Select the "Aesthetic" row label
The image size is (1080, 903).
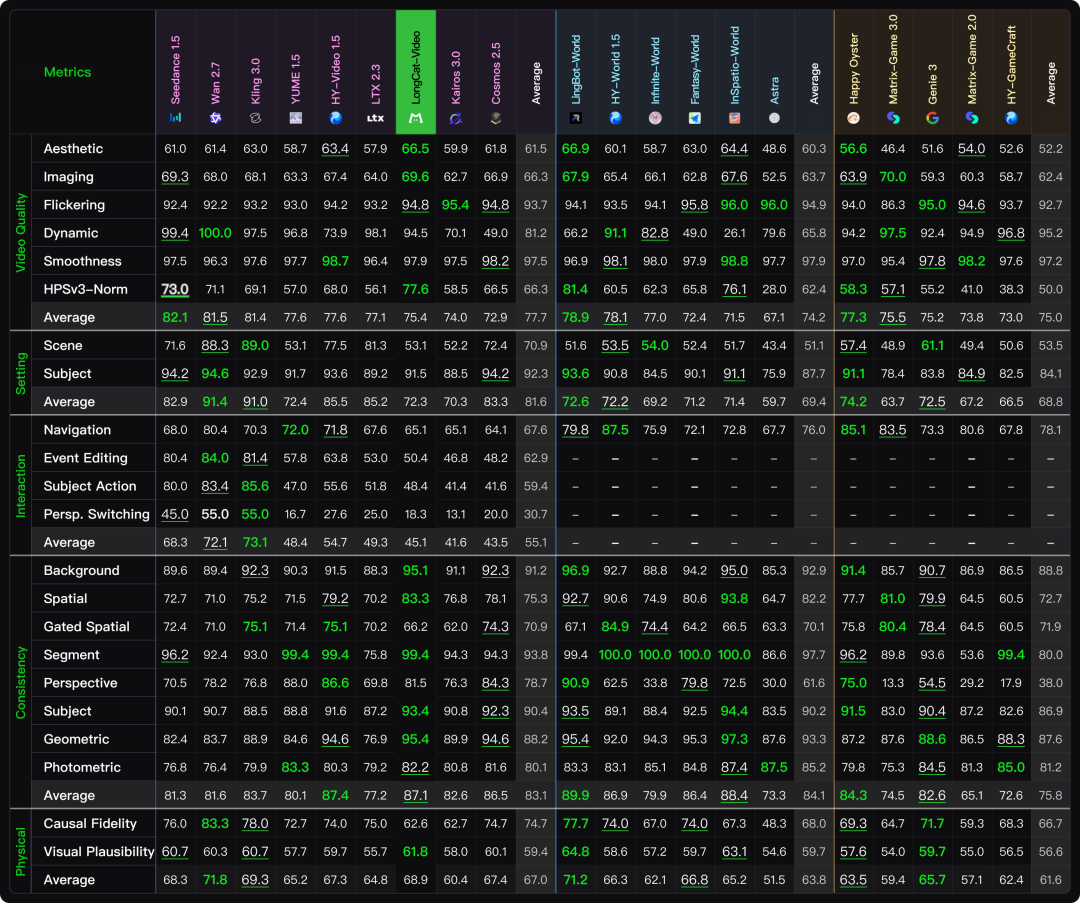point(73,149)
